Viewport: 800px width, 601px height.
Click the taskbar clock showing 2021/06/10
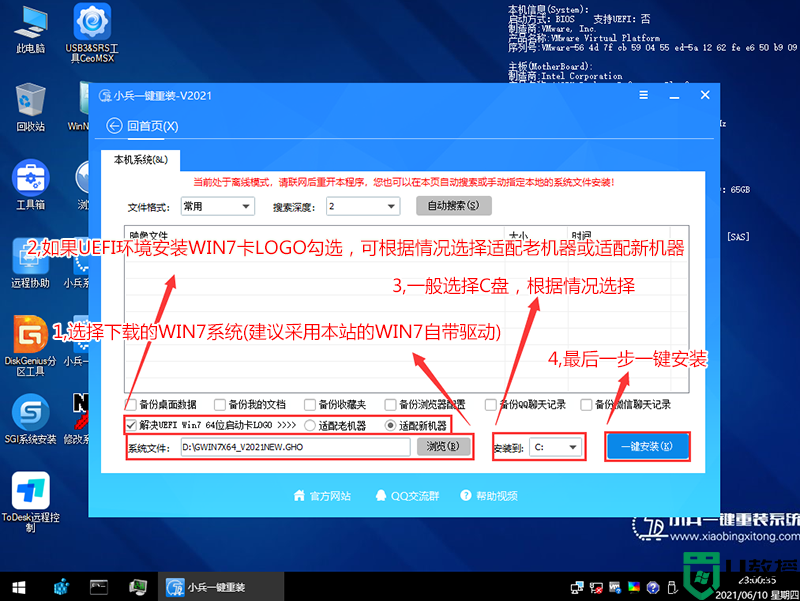point(757,588)
